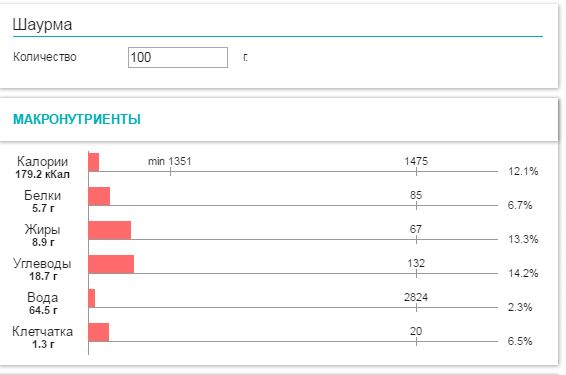
Task: Click the min 1351 marker on Калории line
Action: [170, 161]
